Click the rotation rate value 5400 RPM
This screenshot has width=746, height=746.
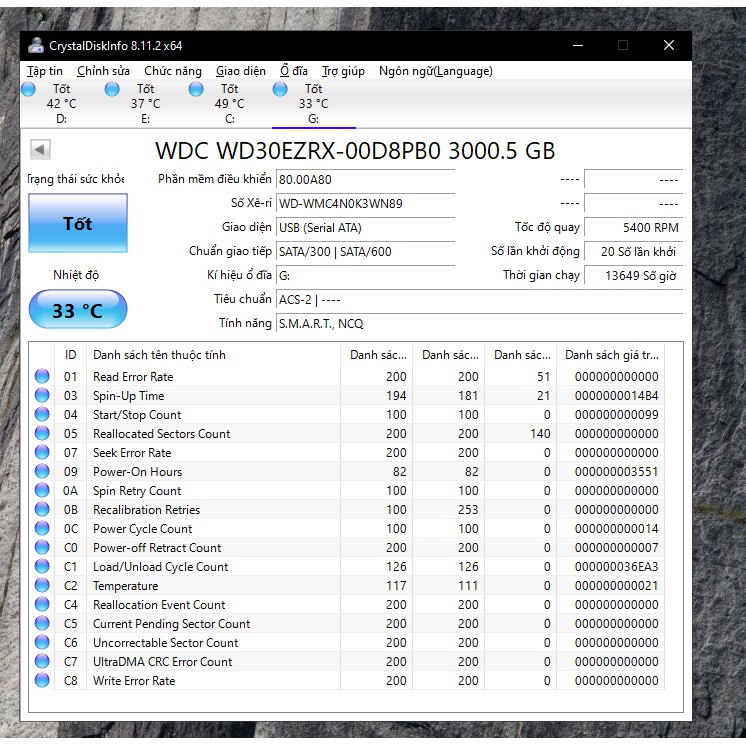[x=633, y=227]
